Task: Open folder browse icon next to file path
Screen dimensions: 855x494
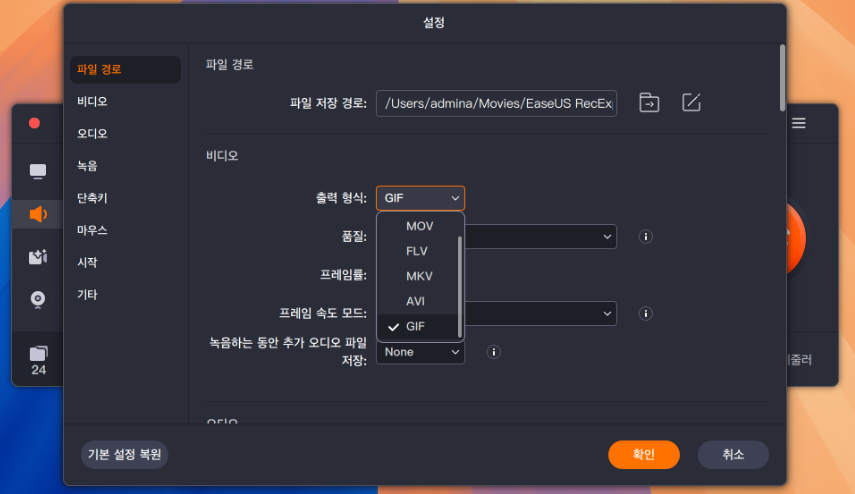Action: click(649, 103)
